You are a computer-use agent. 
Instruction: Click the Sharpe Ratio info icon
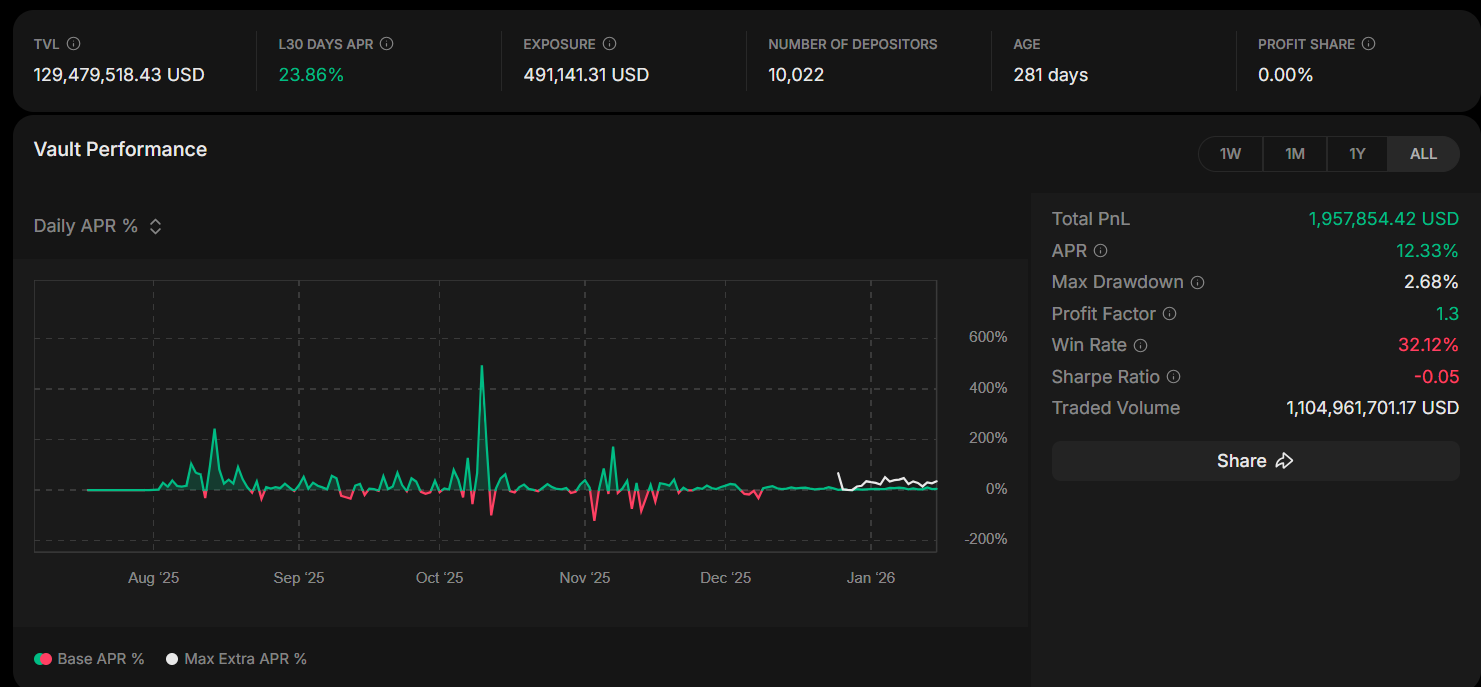(x=1174, y=377)
